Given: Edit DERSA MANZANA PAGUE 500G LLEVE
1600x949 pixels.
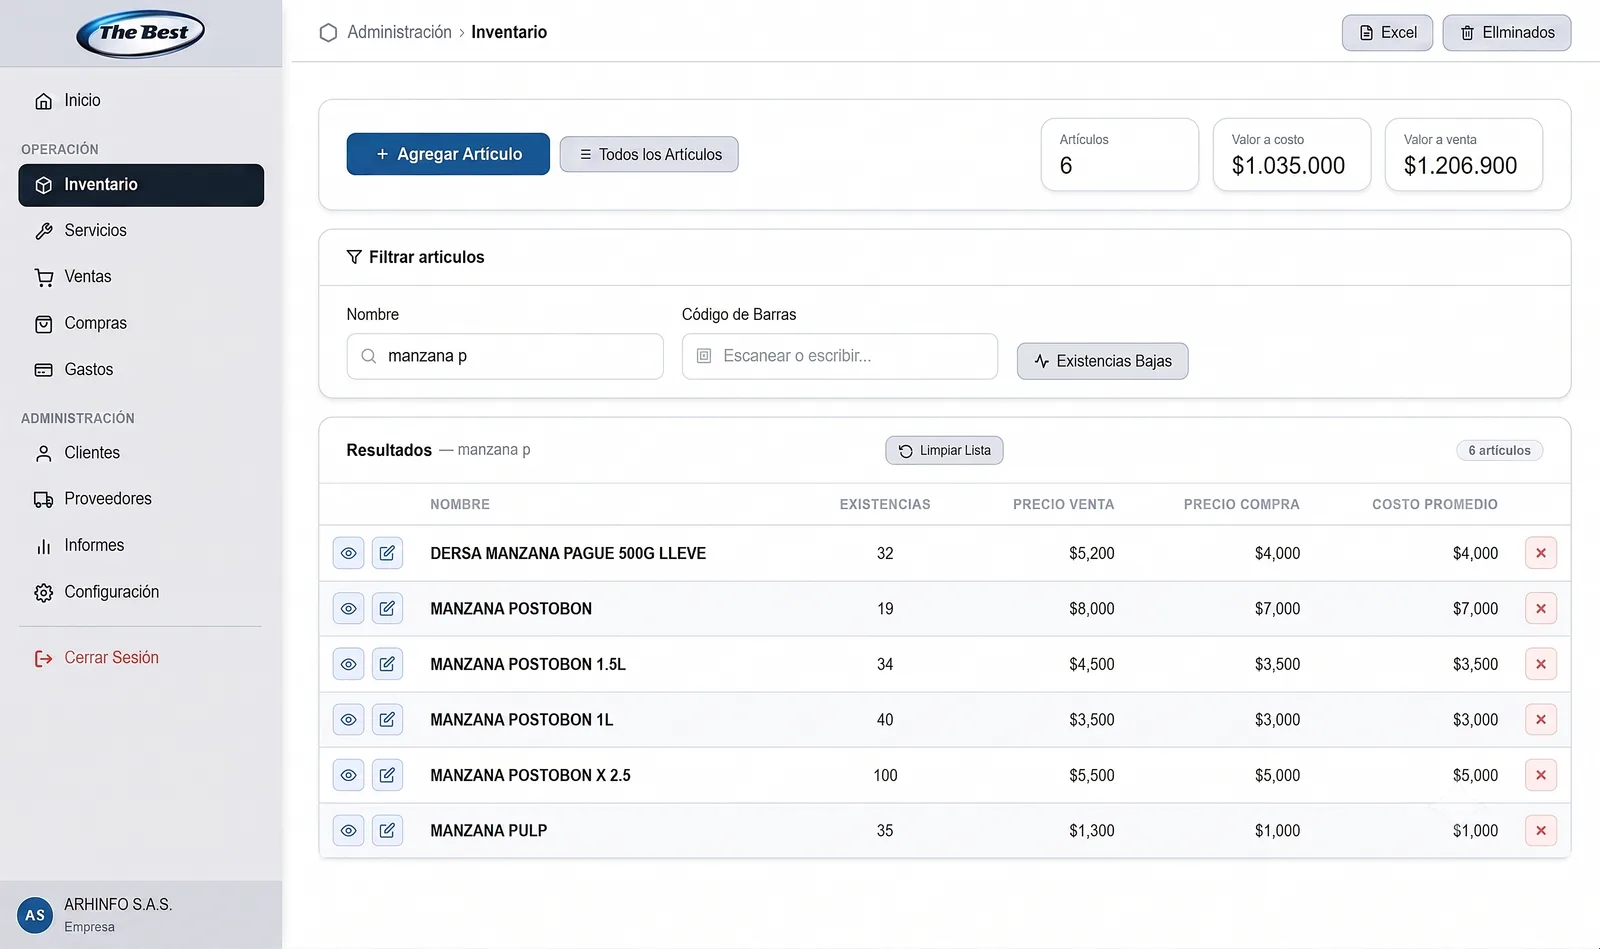Looking at the screenshot, I should 388,553.
